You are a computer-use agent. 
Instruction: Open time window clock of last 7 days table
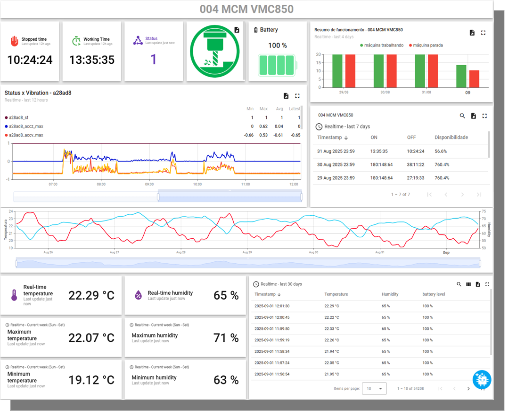319,126
